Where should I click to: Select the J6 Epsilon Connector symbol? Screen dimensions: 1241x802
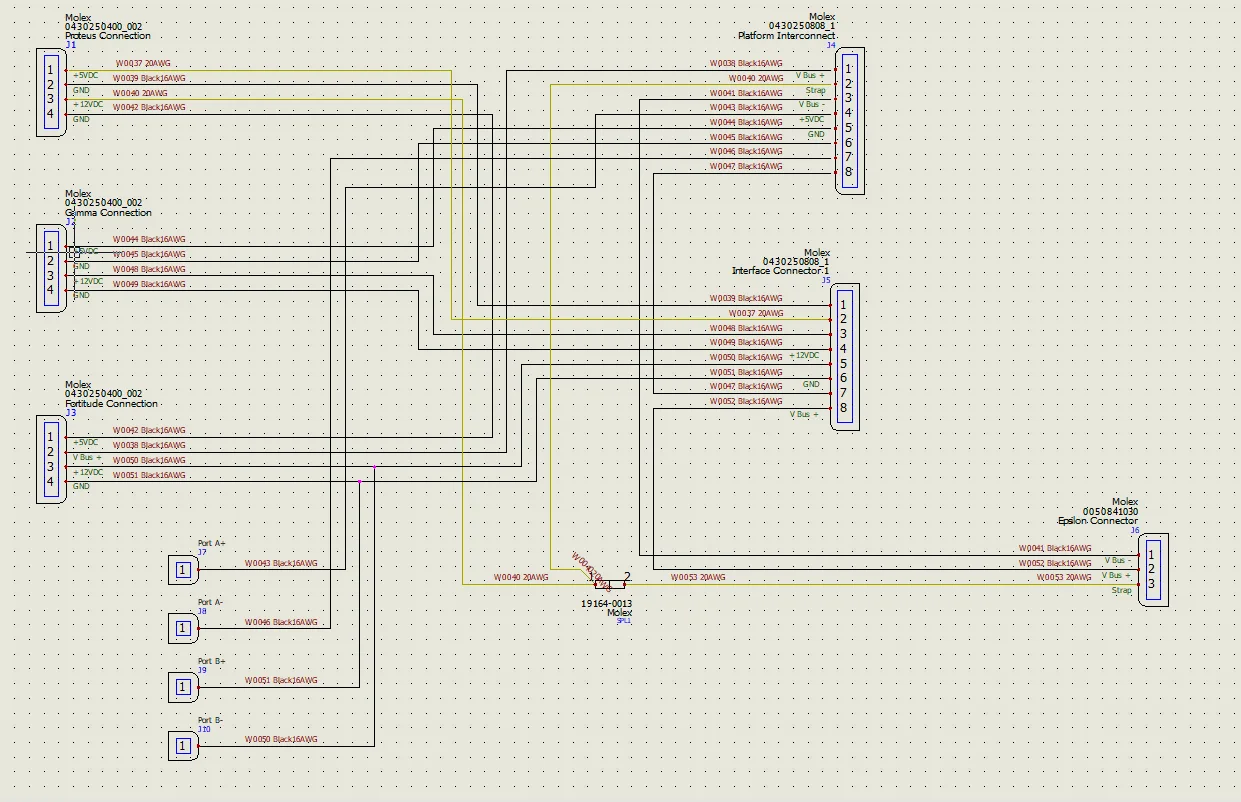(1153, 569)
